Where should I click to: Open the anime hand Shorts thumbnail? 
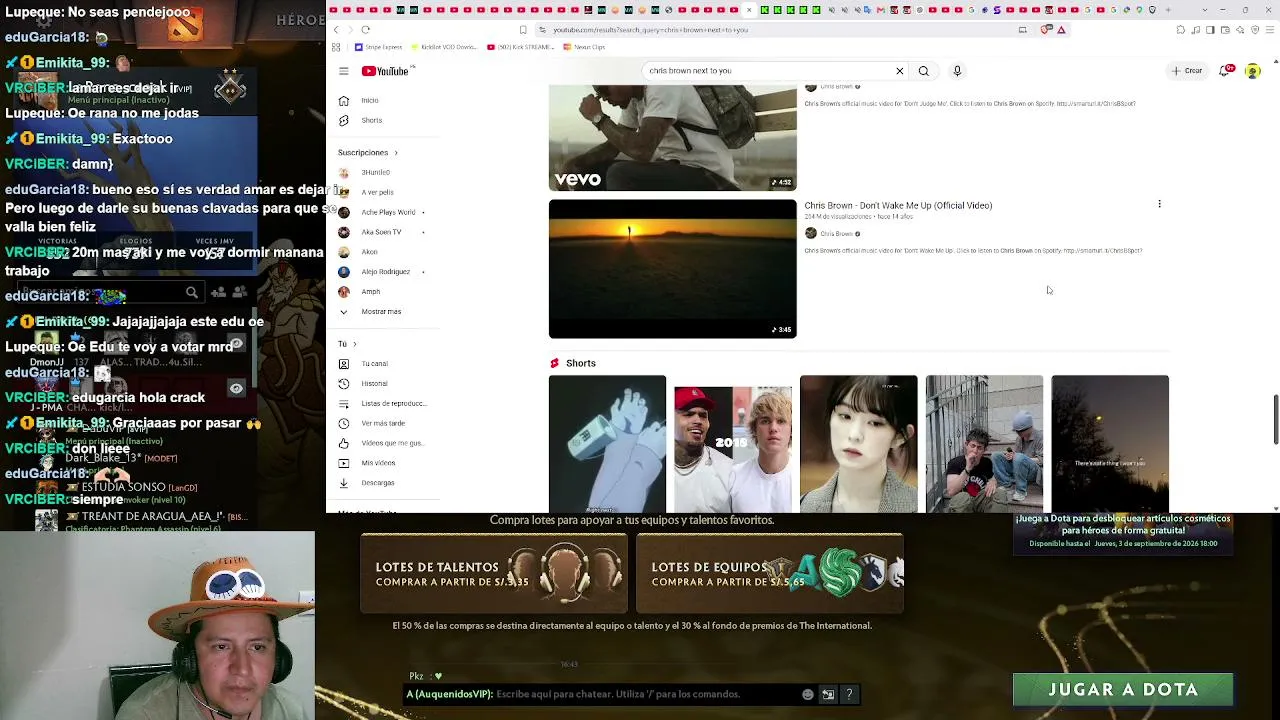point(607,444)
